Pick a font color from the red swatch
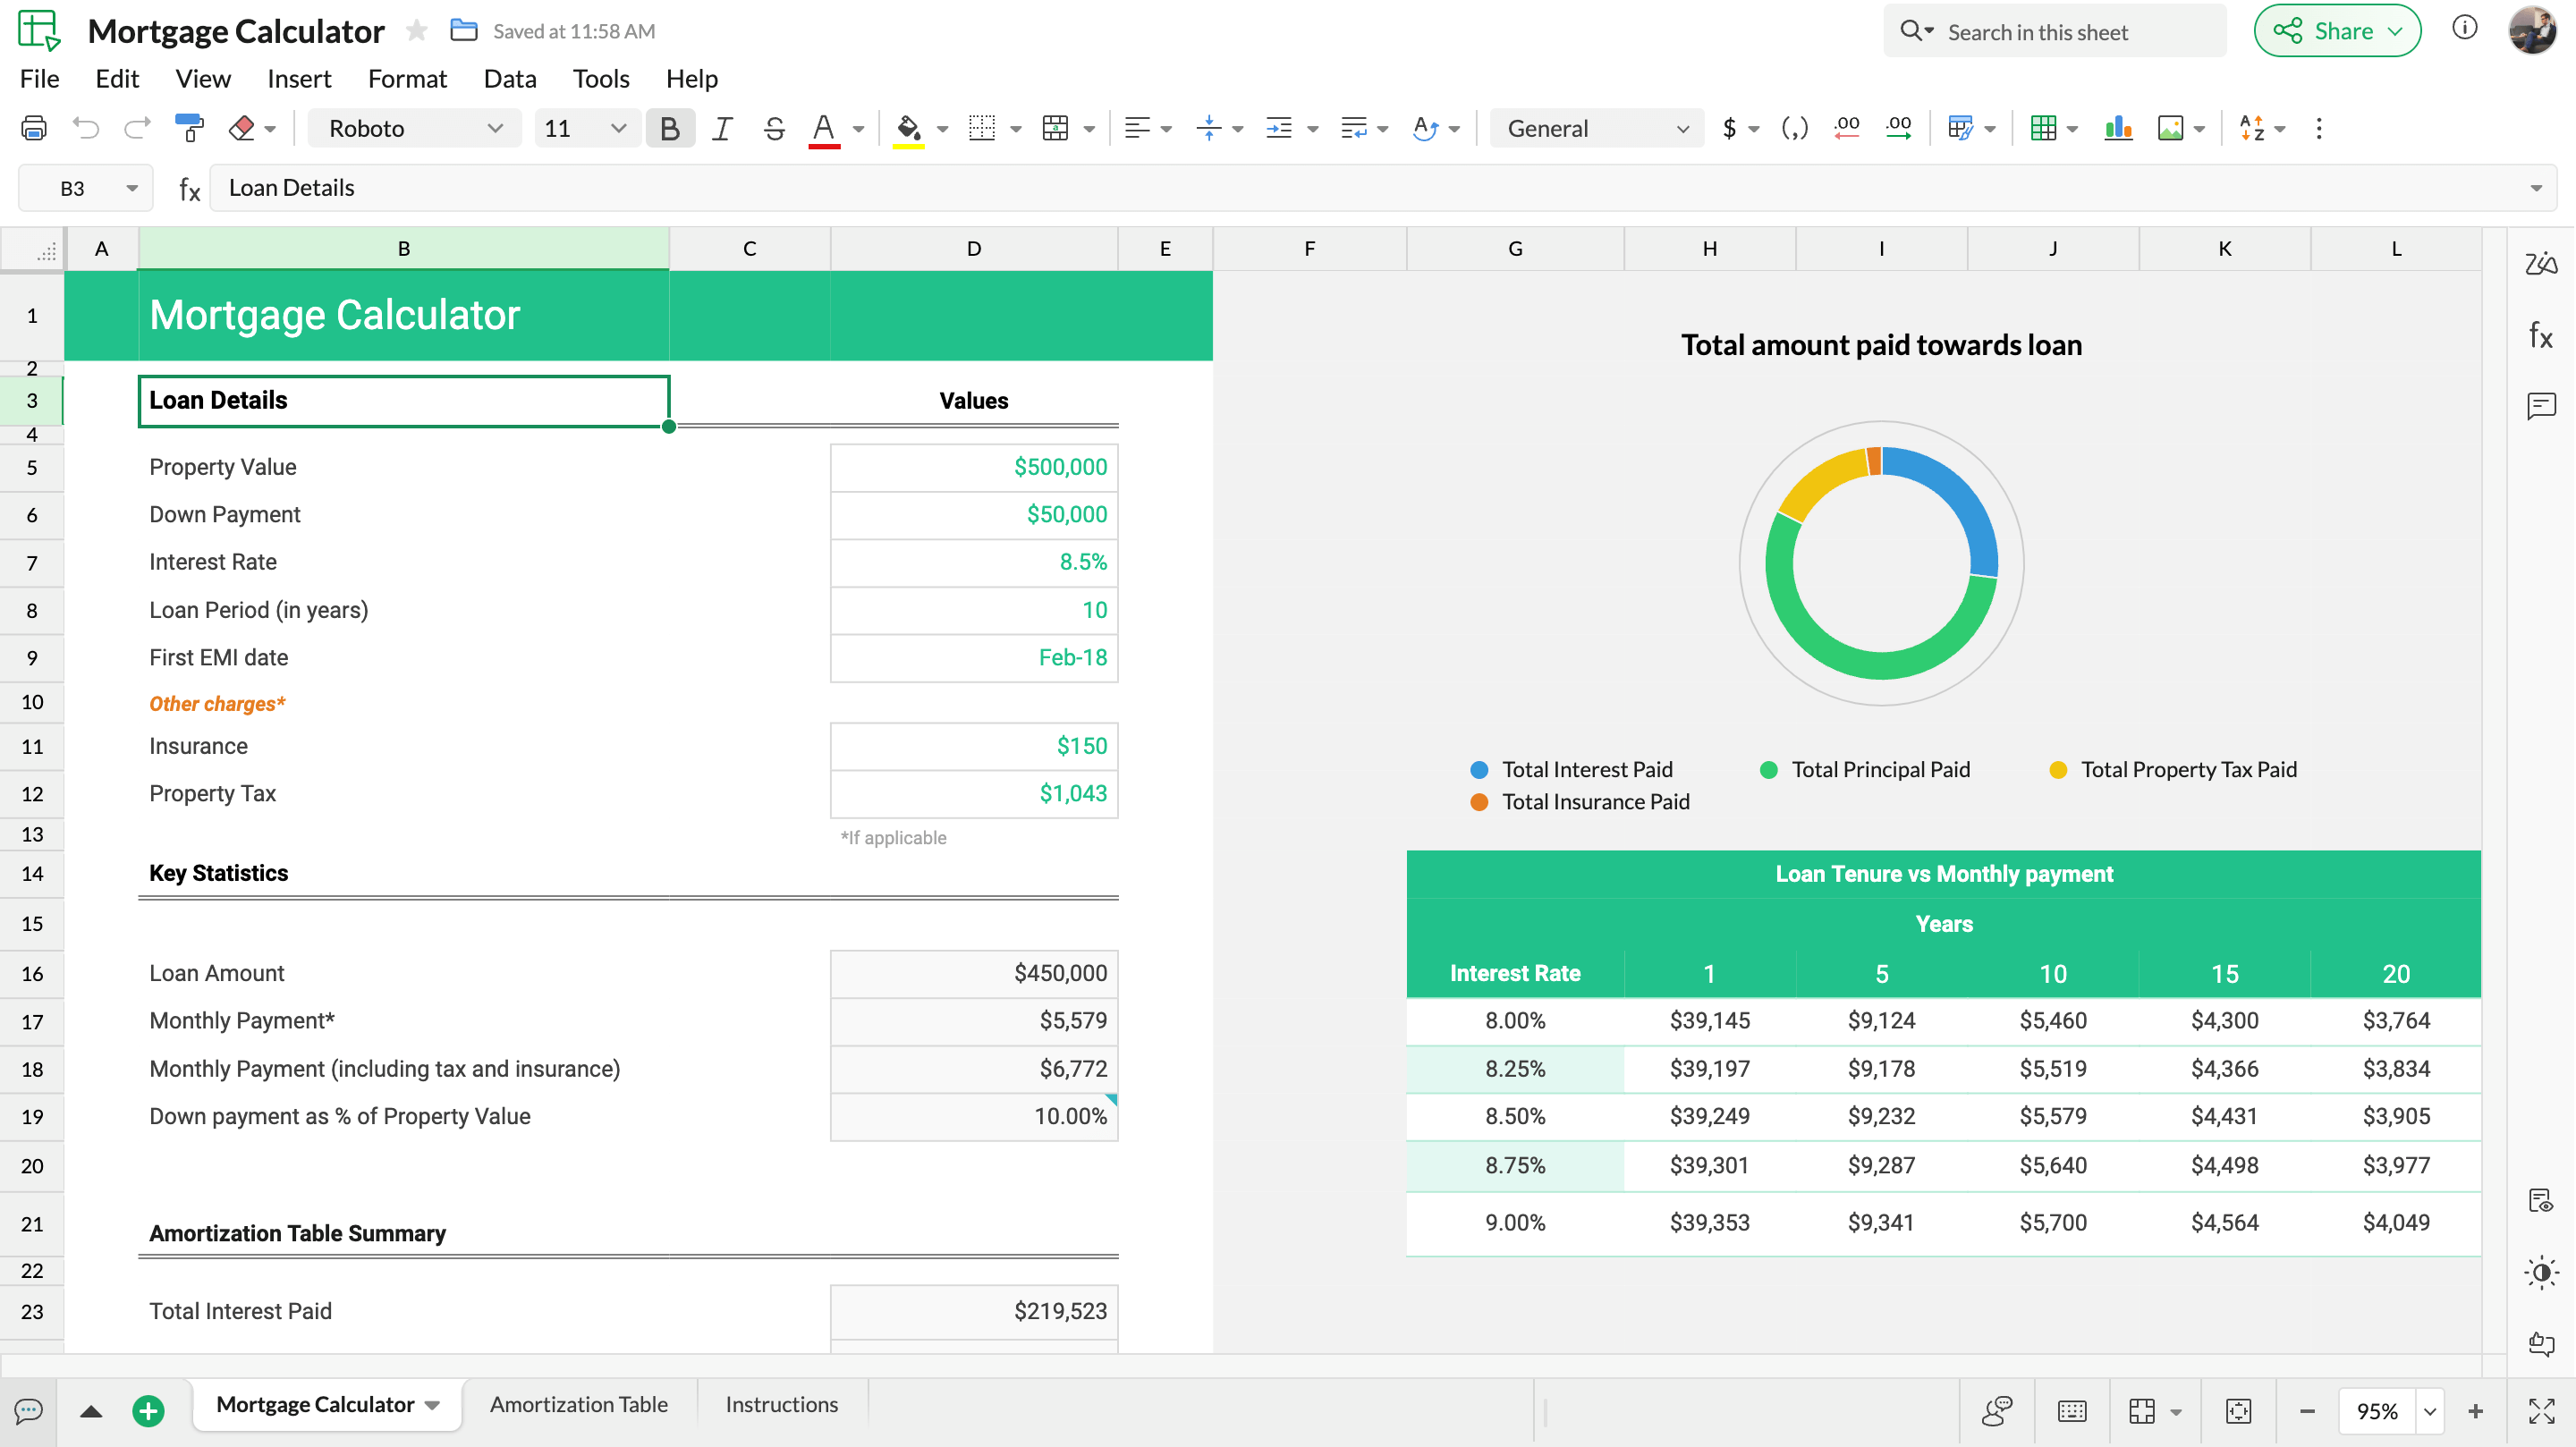 pyautogui.click(x=825, y=128)
